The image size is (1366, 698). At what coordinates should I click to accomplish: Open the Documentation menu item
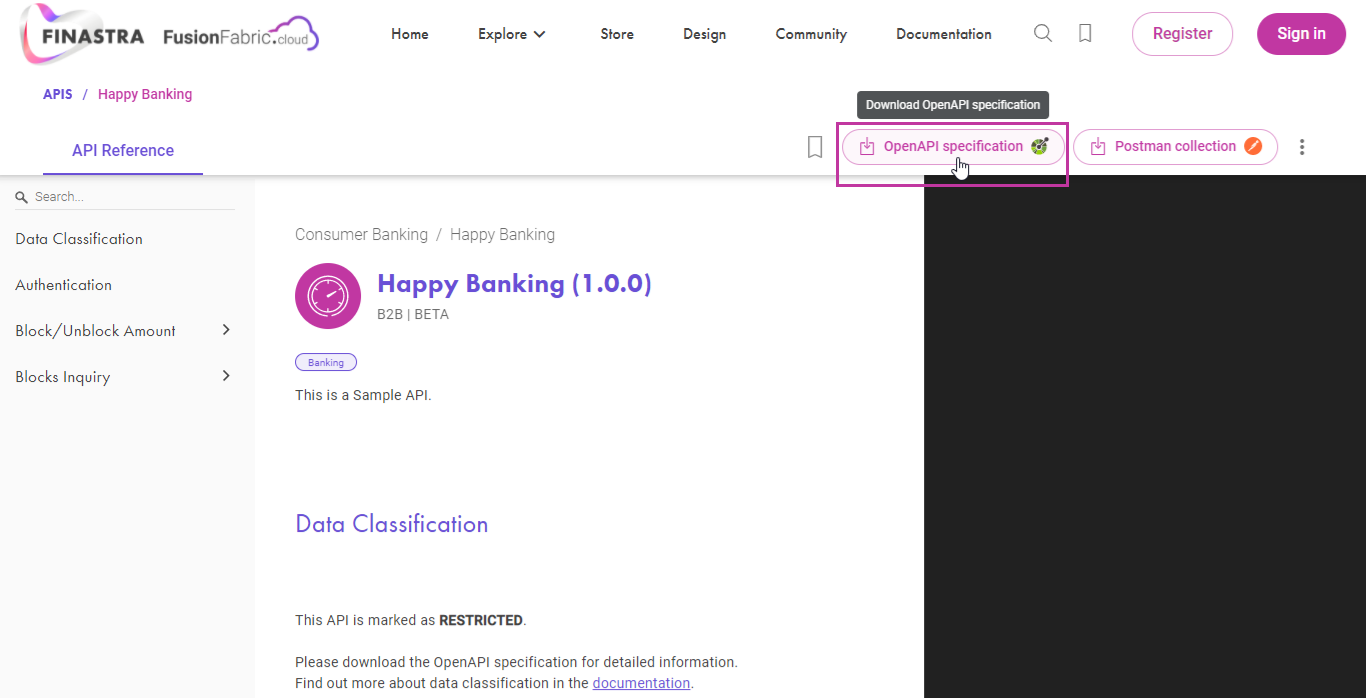click(x=944, y=34)
